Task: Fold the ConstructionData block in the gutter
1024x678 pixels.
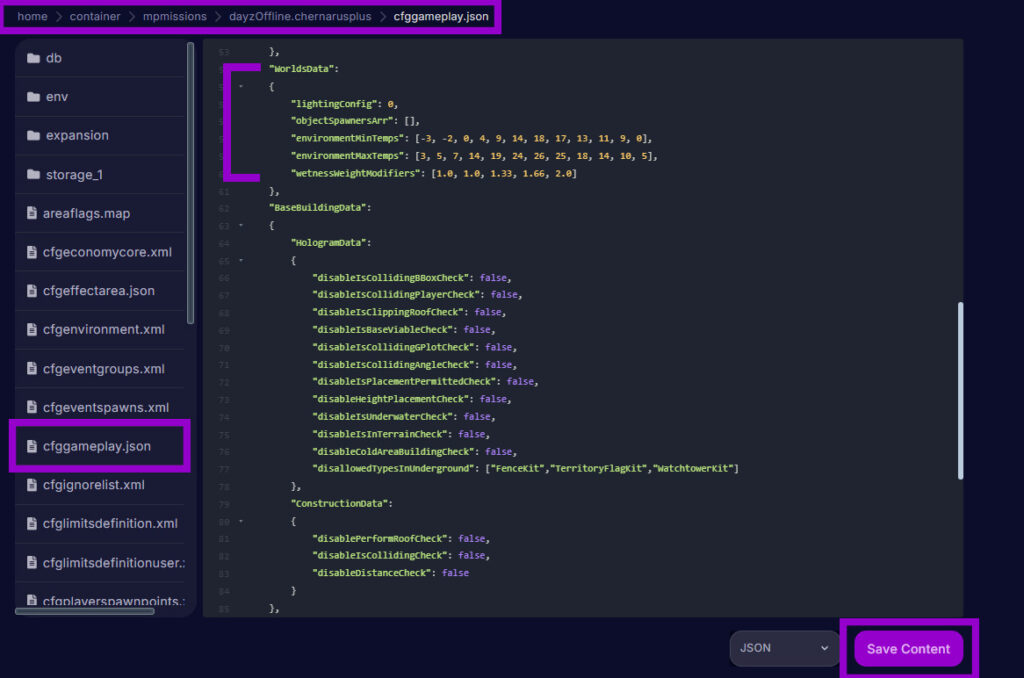Action: coord(241,521)
